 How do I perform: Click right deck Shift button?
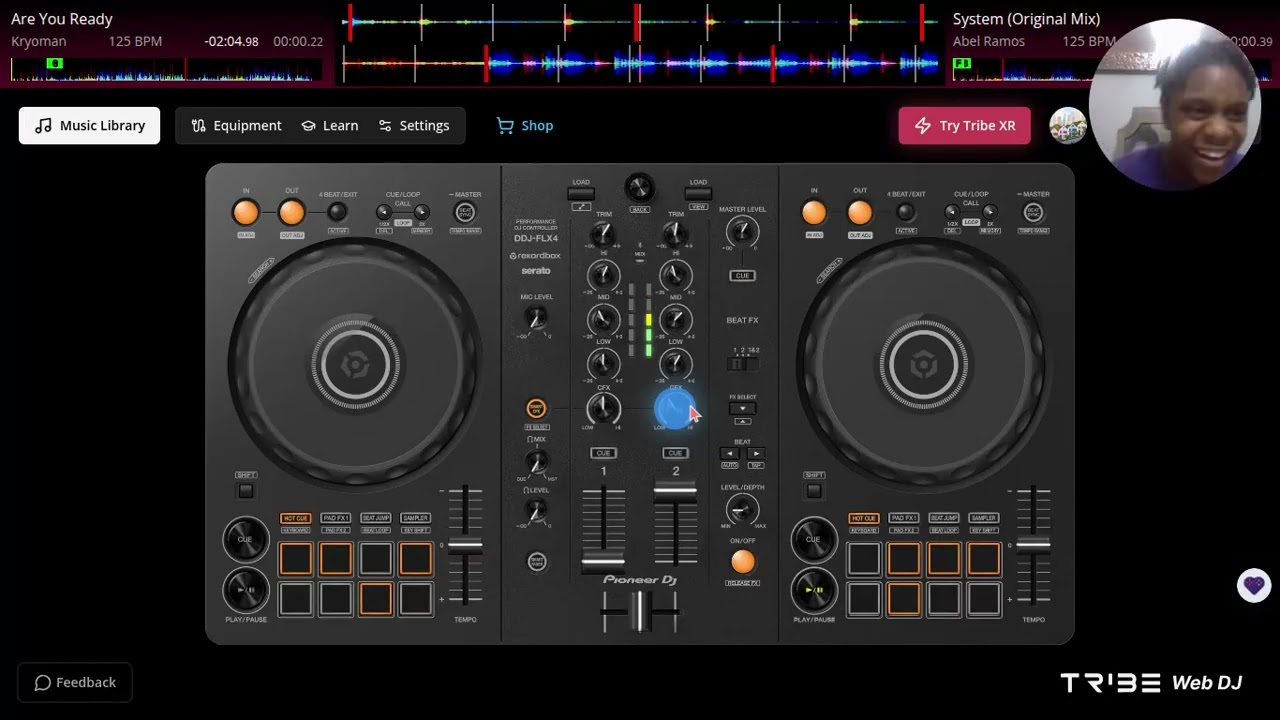pyautogui.click(x=814, y=490)
